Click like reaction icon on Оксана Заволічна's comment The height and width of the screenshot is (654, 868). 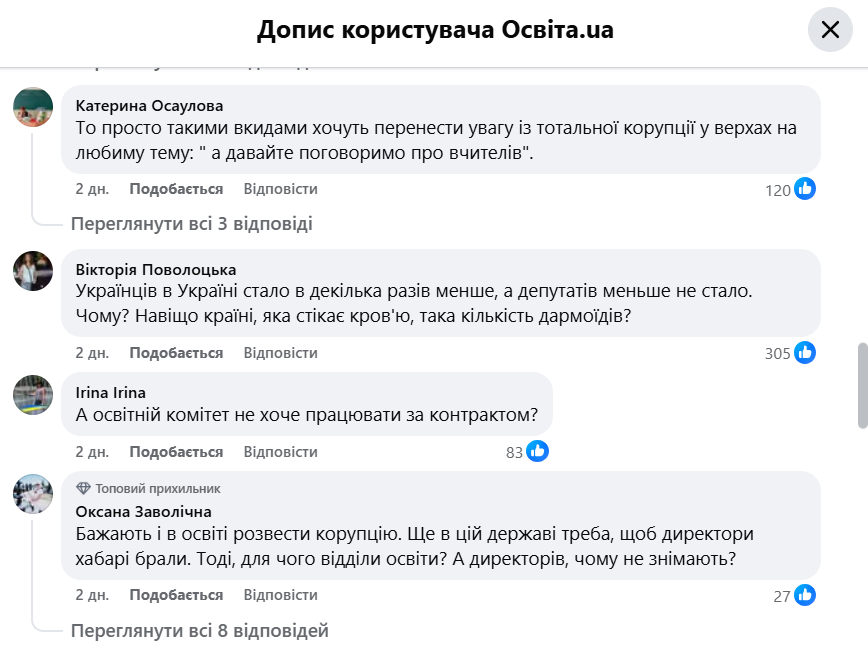(x=805, y=595)
